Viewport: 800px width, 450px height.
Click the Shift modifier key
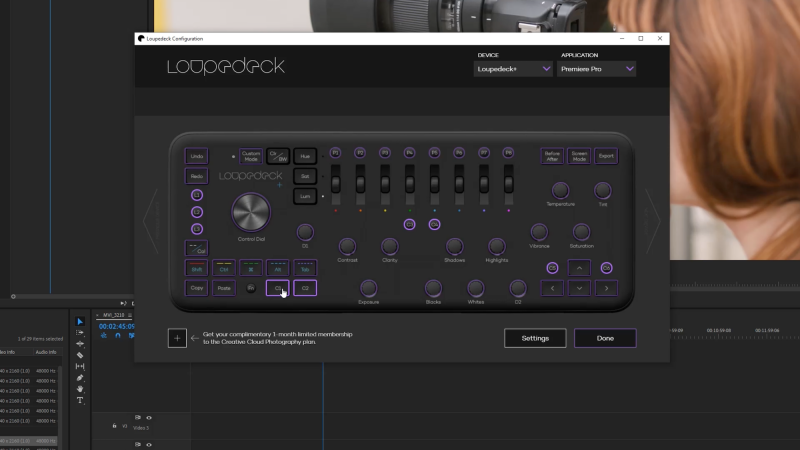point(196,268)
